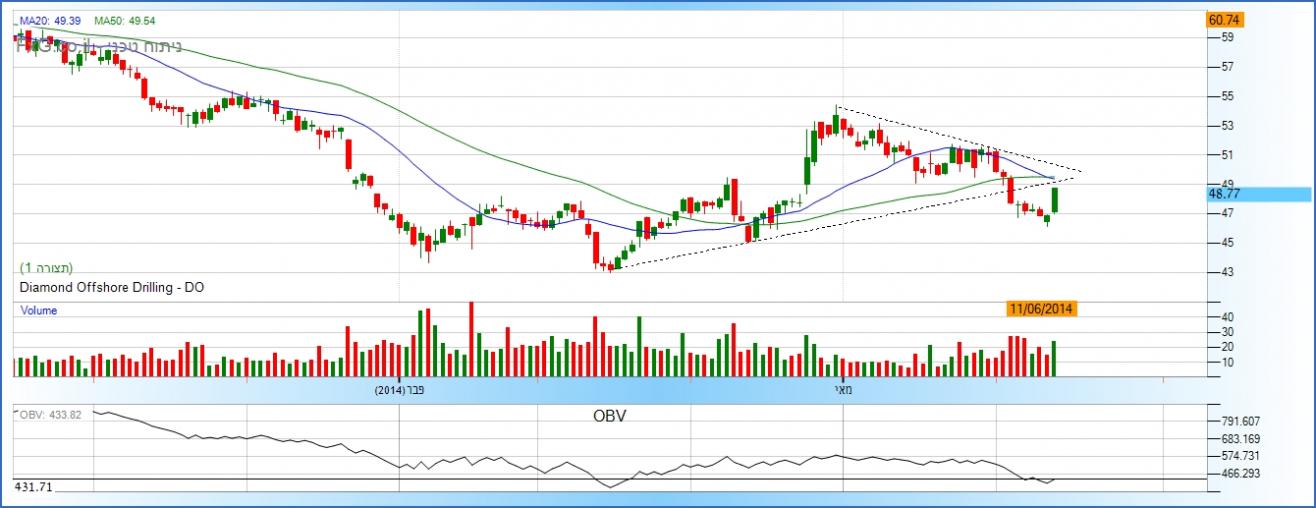1316x508 pixels.
Task: Click the Volume panel label
Action: coord(39,311)
